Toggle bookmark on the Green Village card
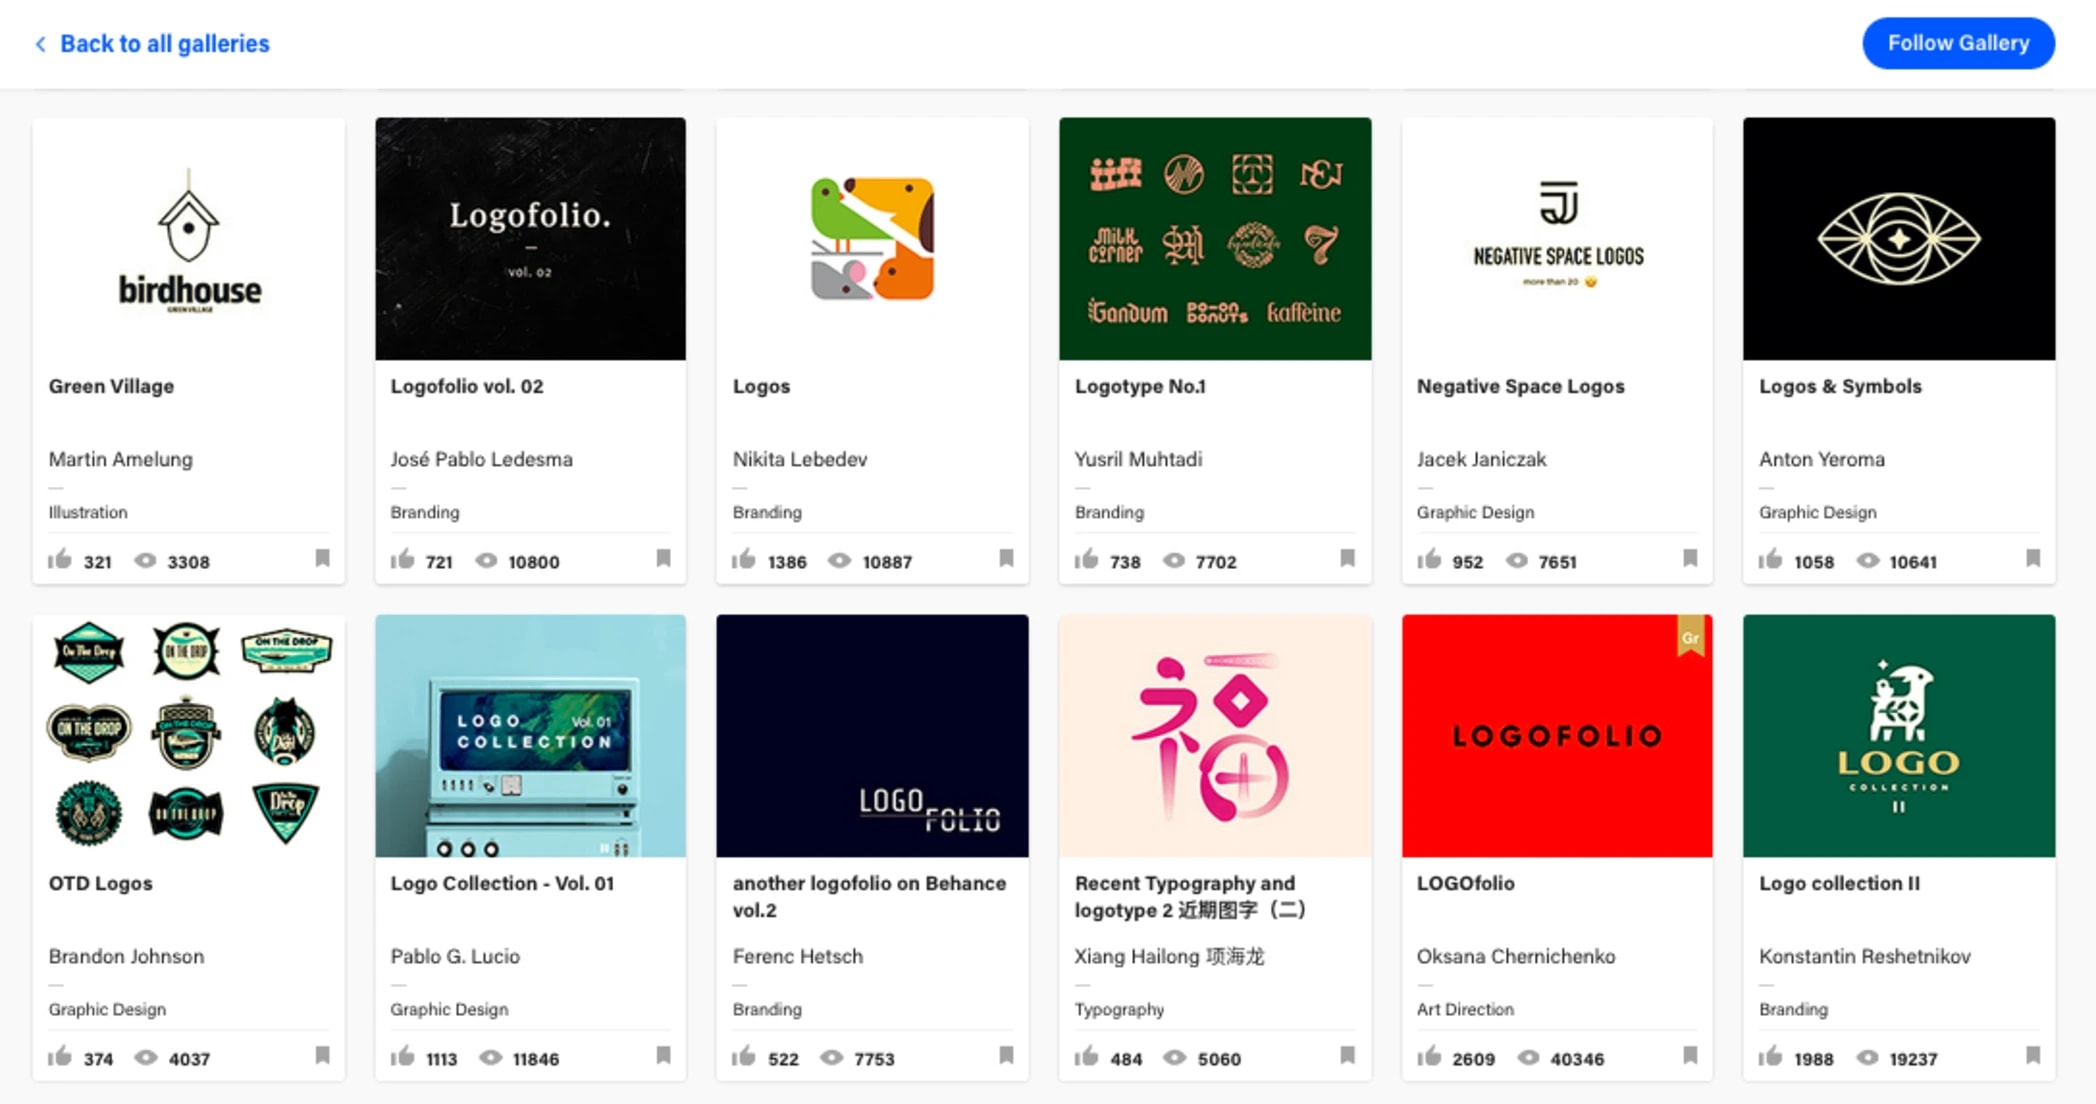The image size is (2096, 1104). pos(322,559)
